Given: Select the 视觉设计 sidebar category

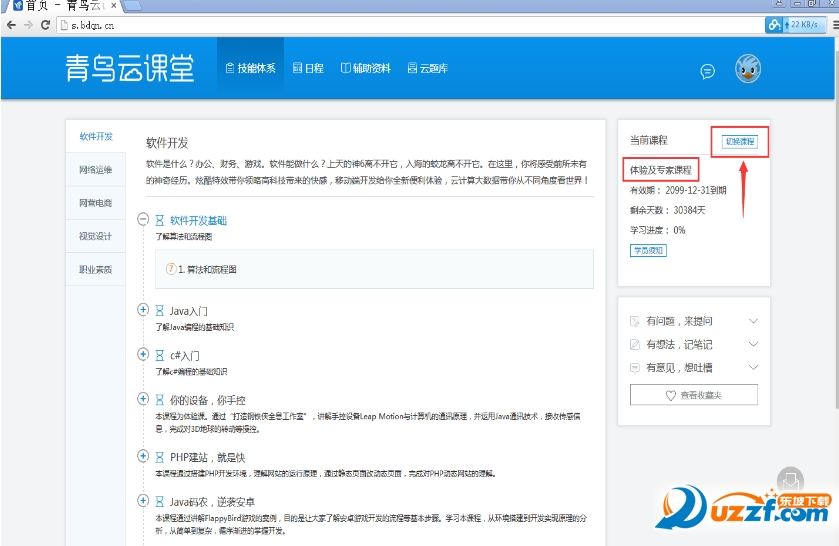Looking at the screenshot, I should (96, 236).
